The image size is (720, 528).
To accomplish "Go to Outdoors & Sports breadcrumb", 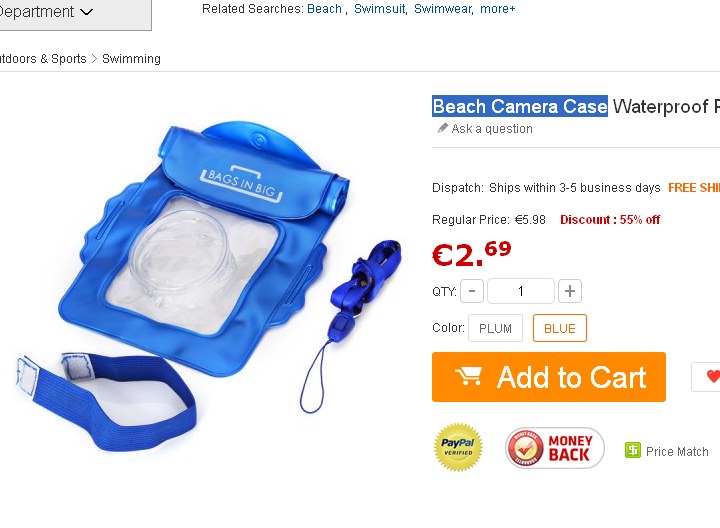I will point(43,59).
